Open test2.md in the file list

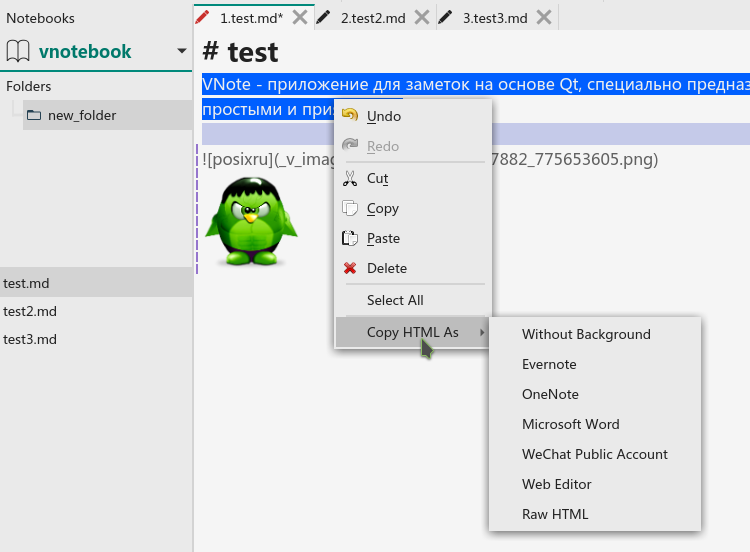click(x=96, y=311)
